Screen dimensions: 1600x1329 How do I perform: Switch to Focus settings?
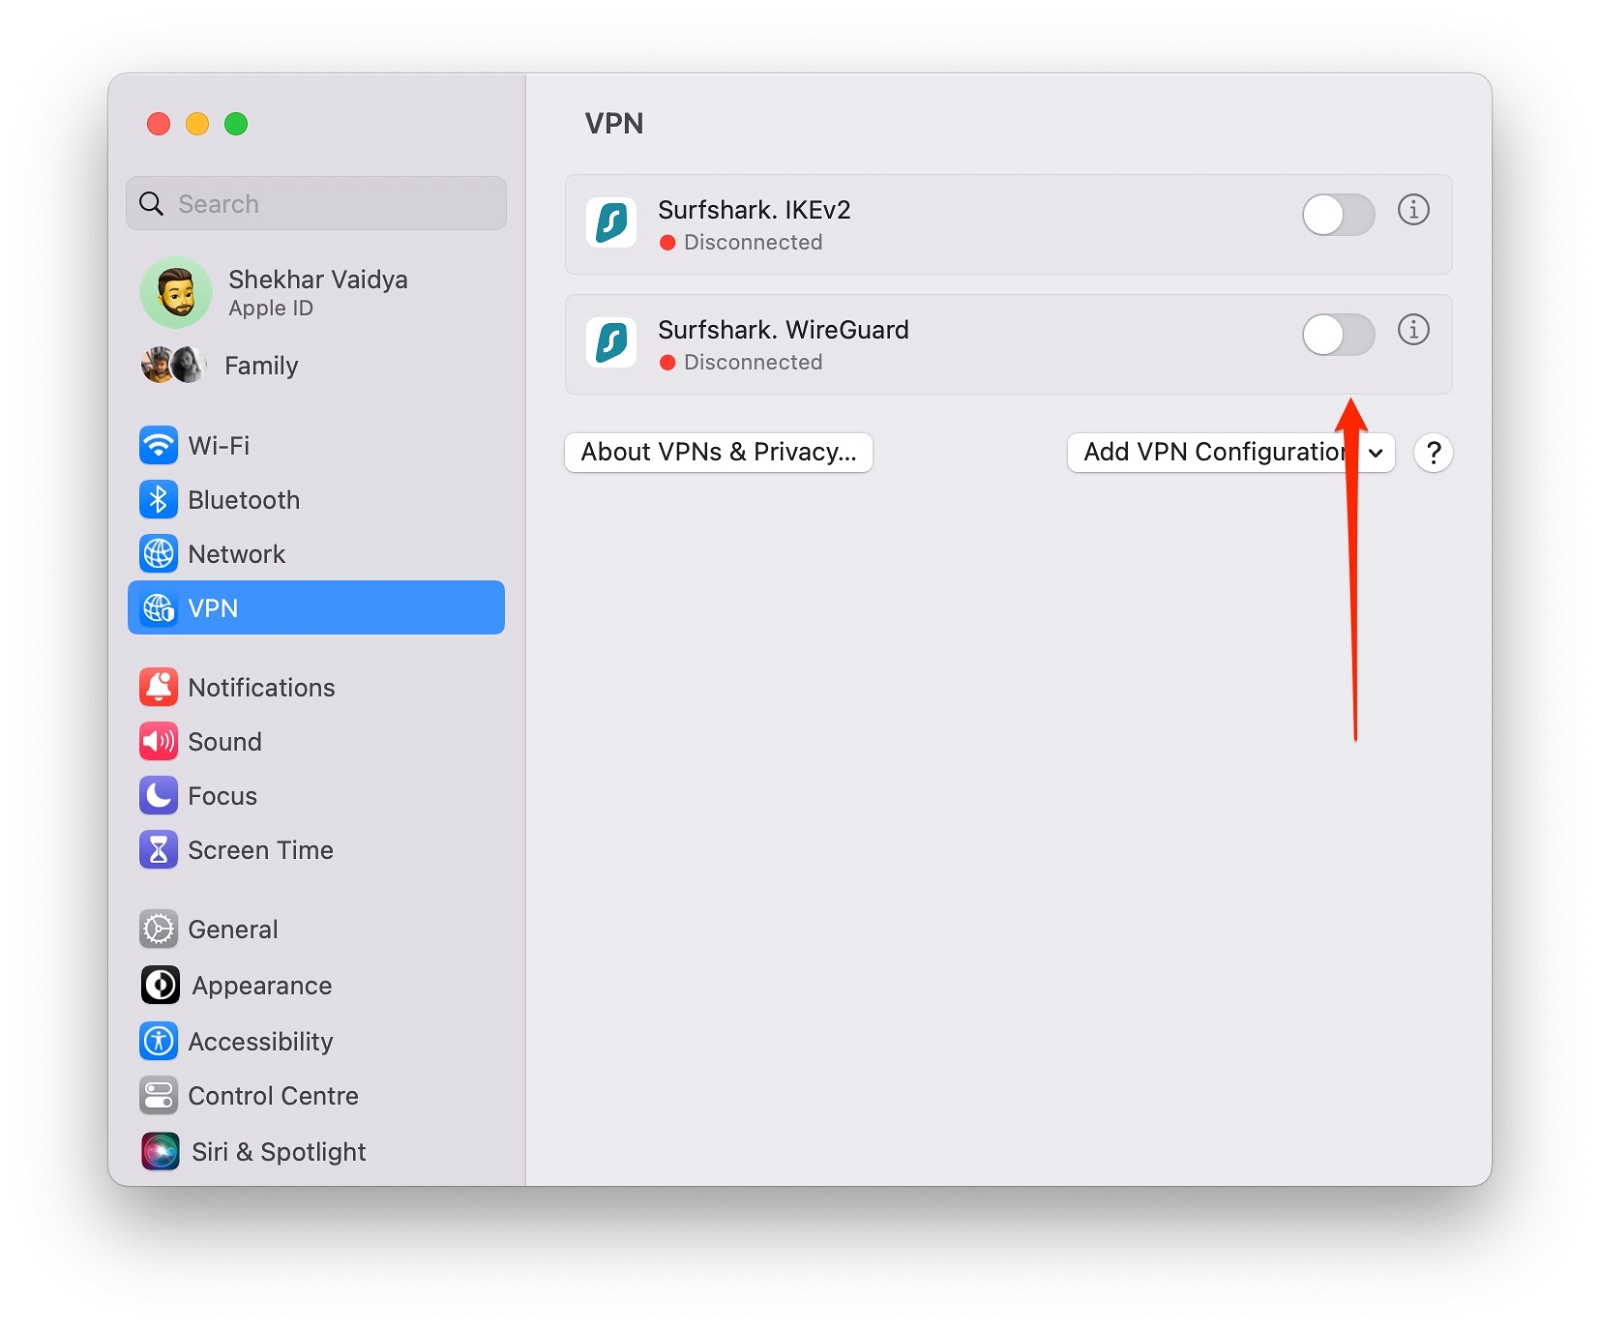tap(316, 796)
